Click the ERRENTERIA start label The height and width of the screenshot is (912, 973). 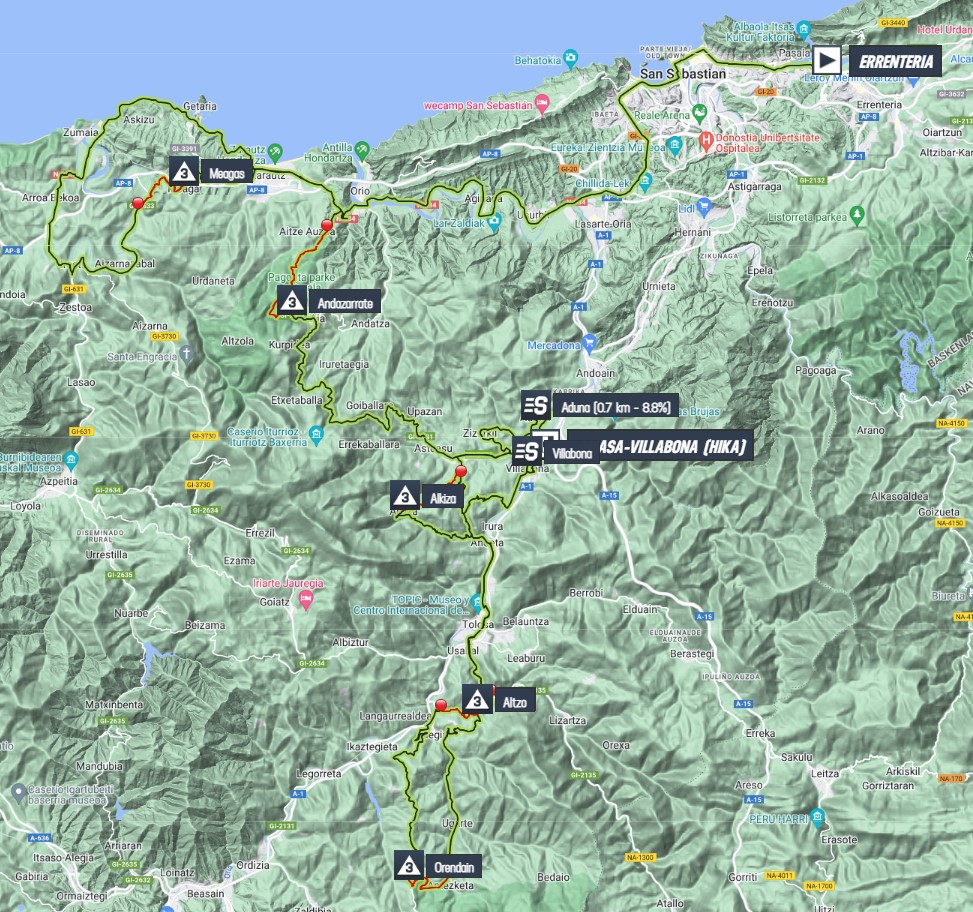pos(894,61)
